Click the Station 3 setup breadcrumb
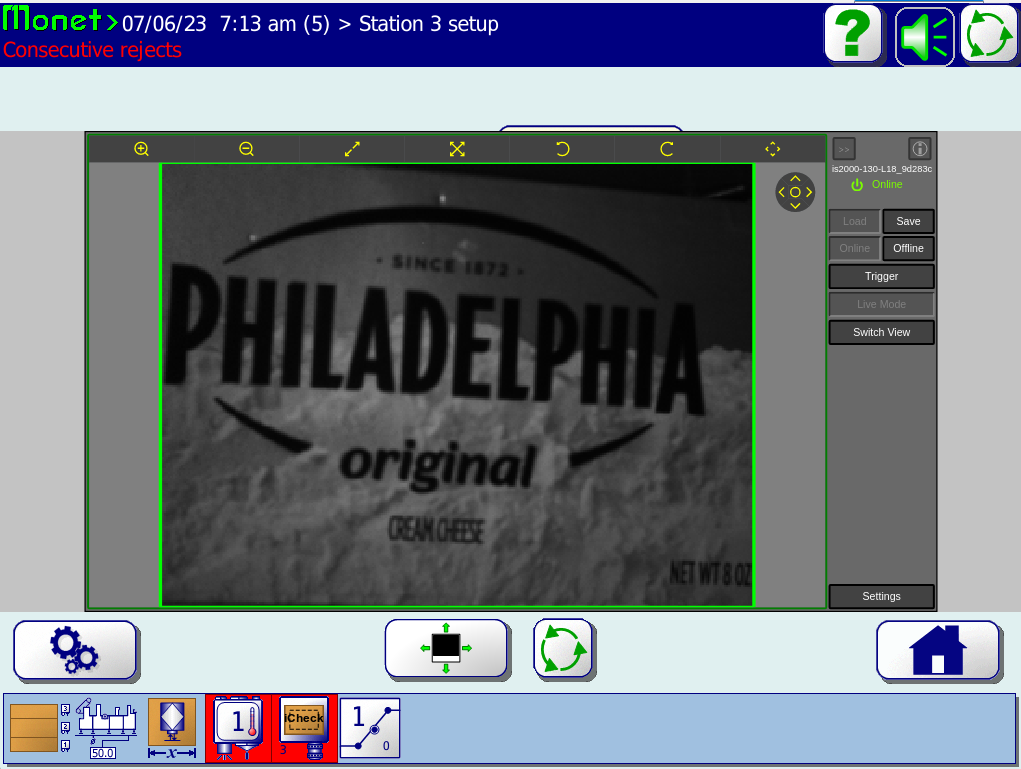The image size is (1021, 769). (428, 24)
